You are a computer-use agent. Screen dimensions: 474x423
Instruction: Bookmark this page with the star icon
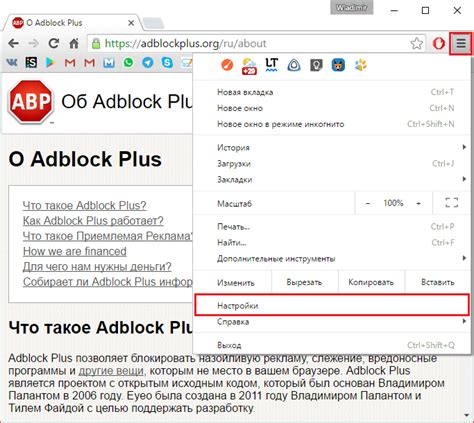pyautogui.click(x=417, y=43)
